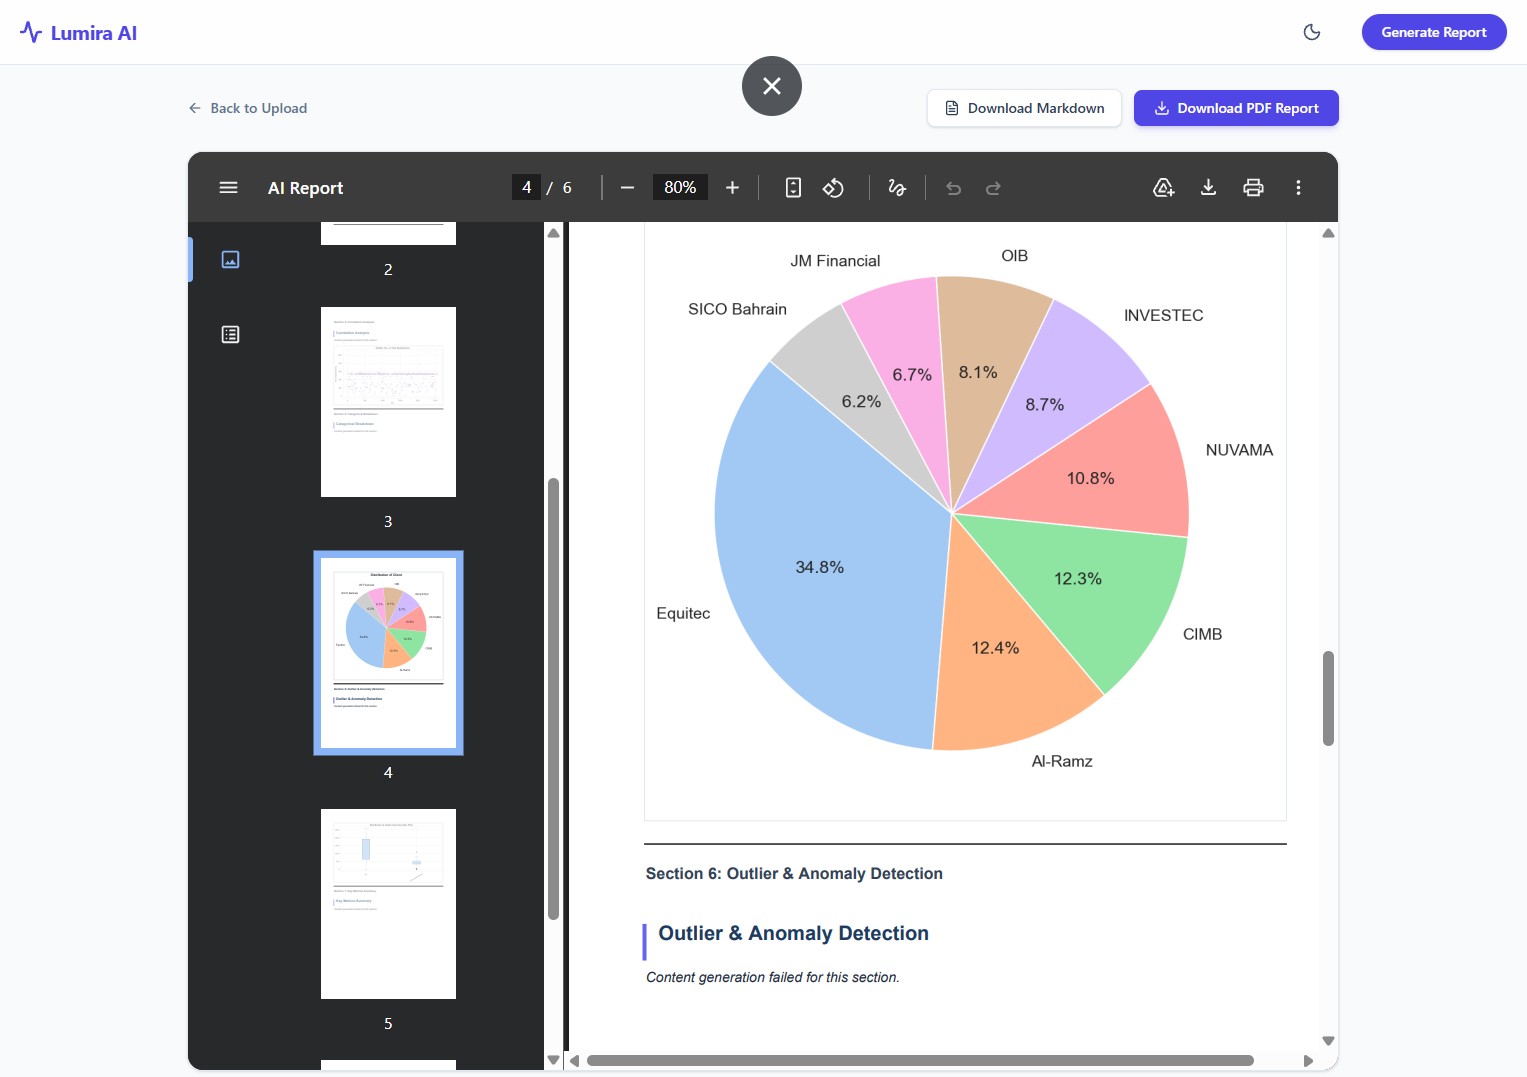Click the save to Drive icon
This screenshot has height=1077, width=1527.
point(1163,187)
